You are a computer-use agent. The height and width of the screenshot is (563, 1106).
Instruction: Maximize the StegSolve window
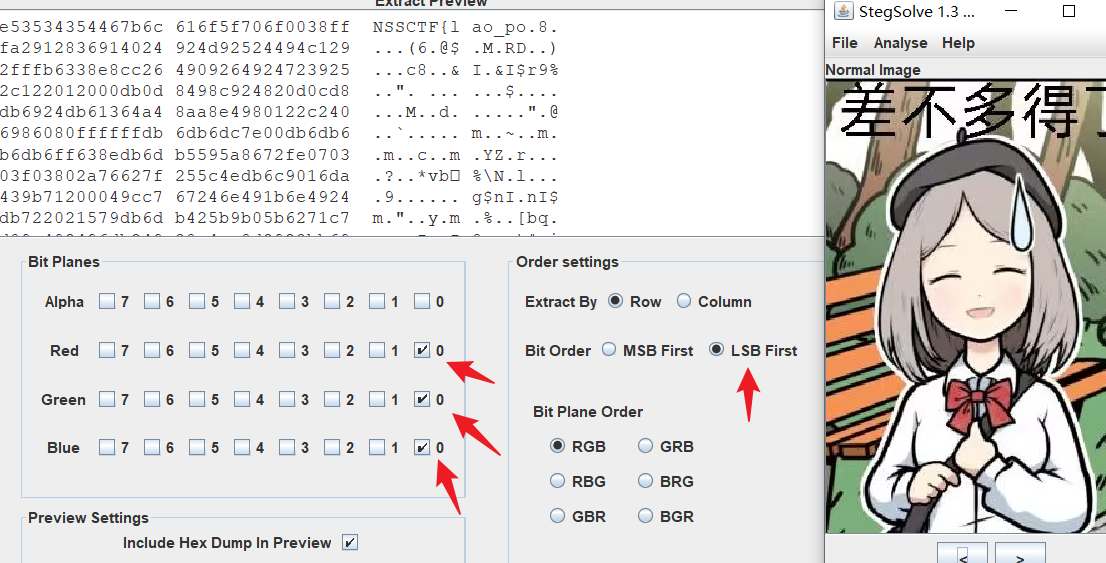pos(1069,11)
